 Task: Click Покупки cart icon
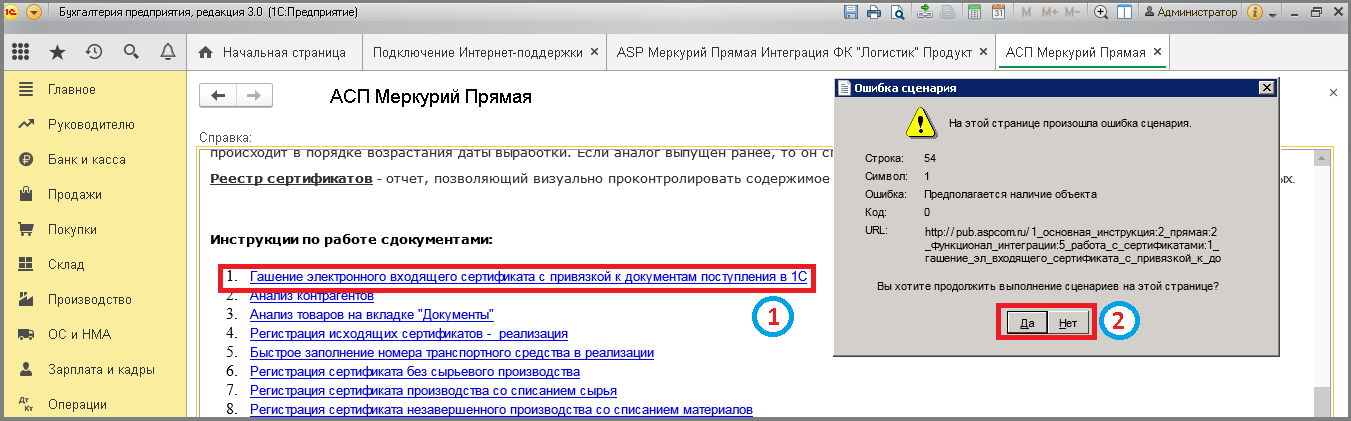point(26,229)
